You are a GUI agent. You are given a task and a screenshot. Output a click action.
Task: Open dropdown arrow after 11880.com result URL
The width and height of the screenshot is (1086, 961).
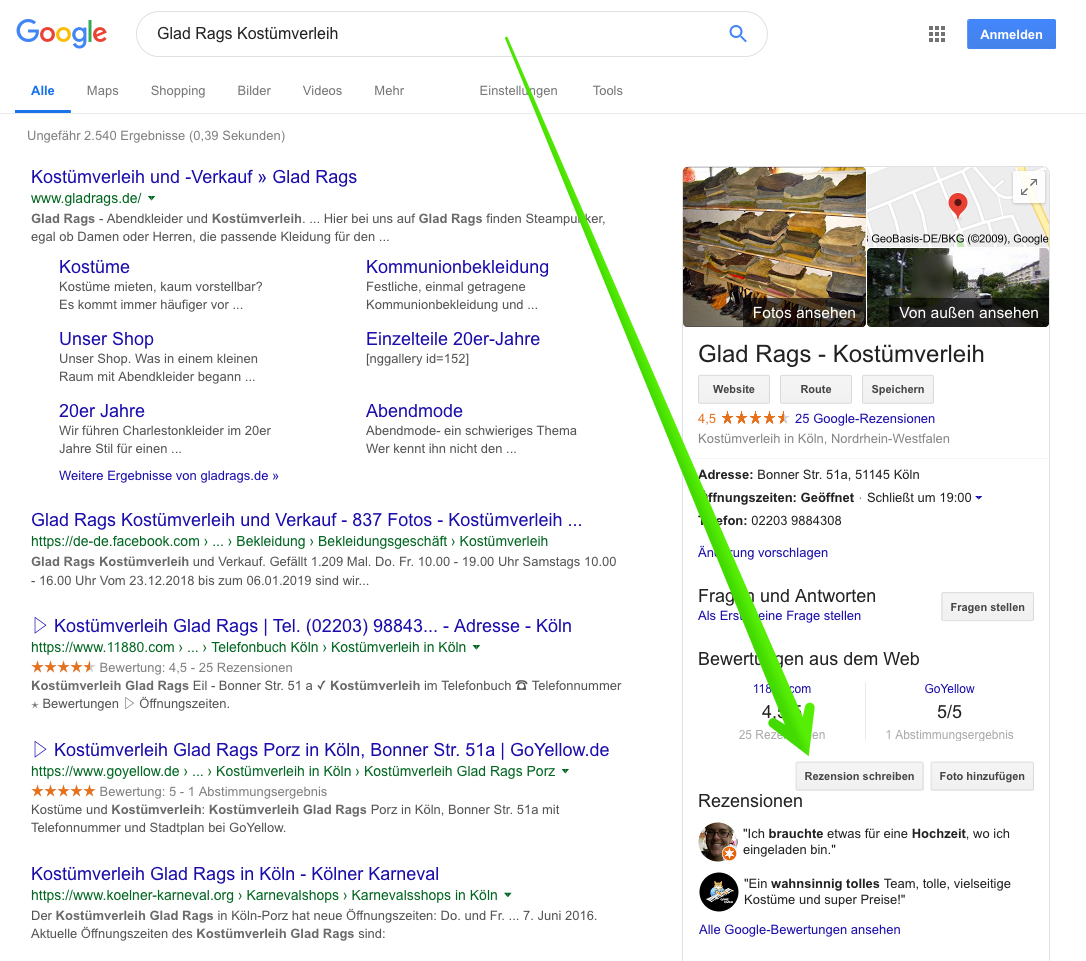[476, 647]
